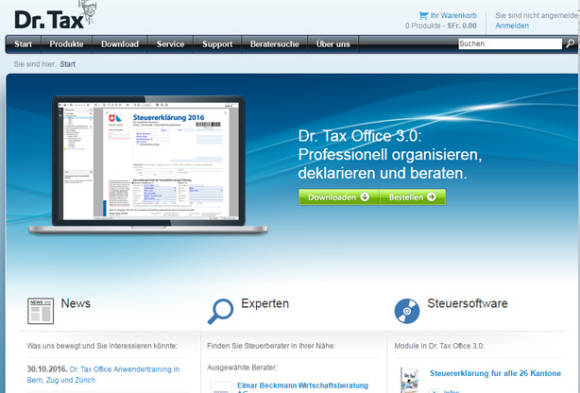This screenshot has width=580, height=393.
Task: Click the Anmelden link
Action: pos(512,26)
